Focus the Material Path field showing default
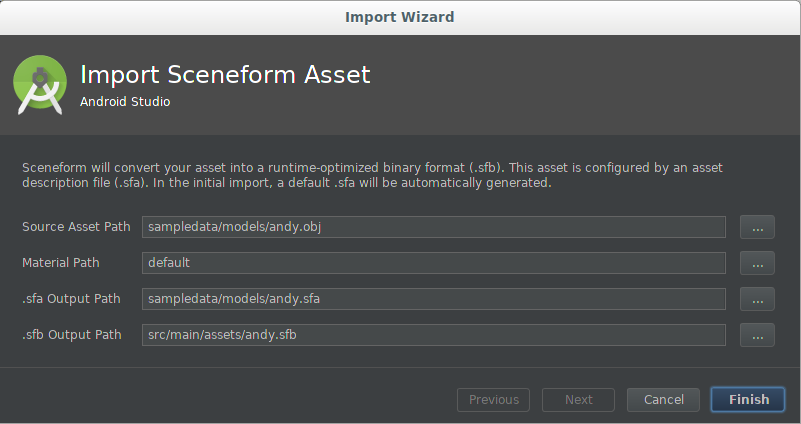This screenshot has width=801, height=424. point(433,263)
